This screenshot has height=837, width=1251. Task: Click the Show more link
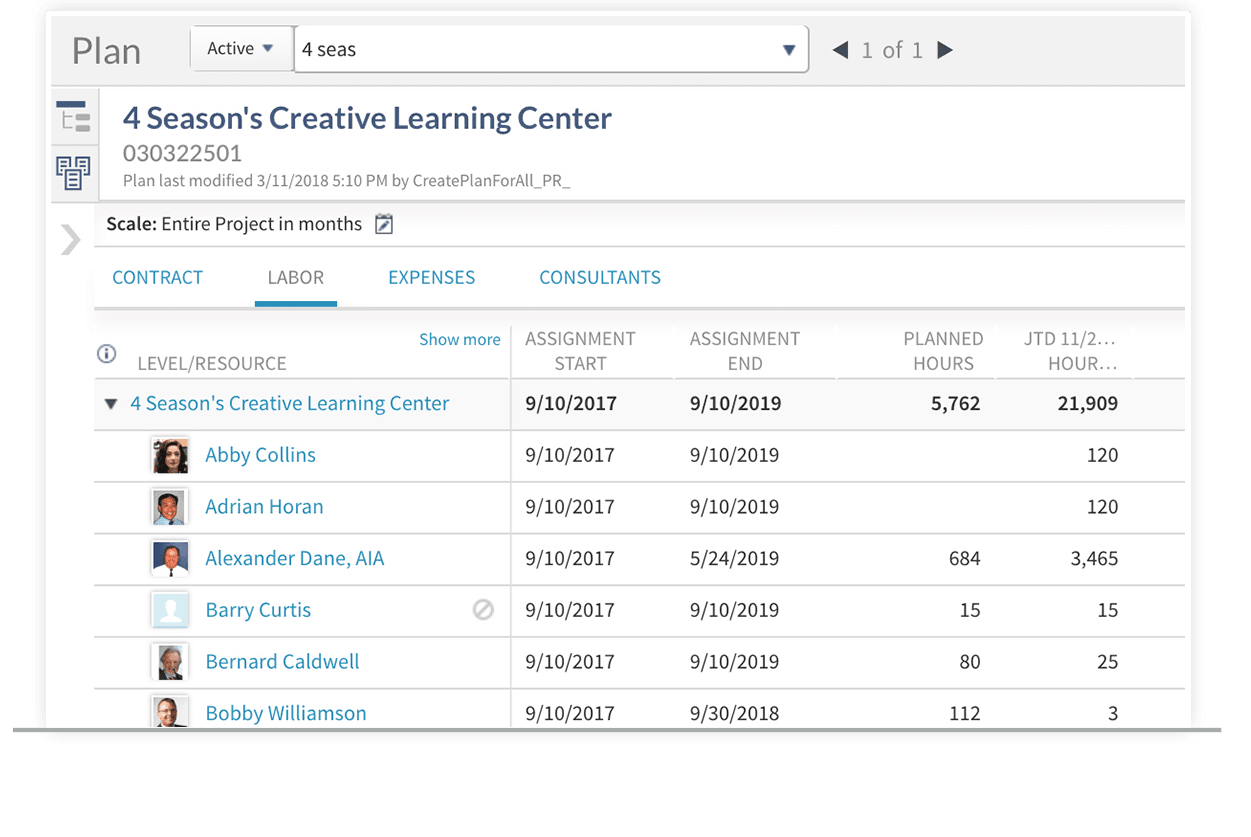[459, 339]
